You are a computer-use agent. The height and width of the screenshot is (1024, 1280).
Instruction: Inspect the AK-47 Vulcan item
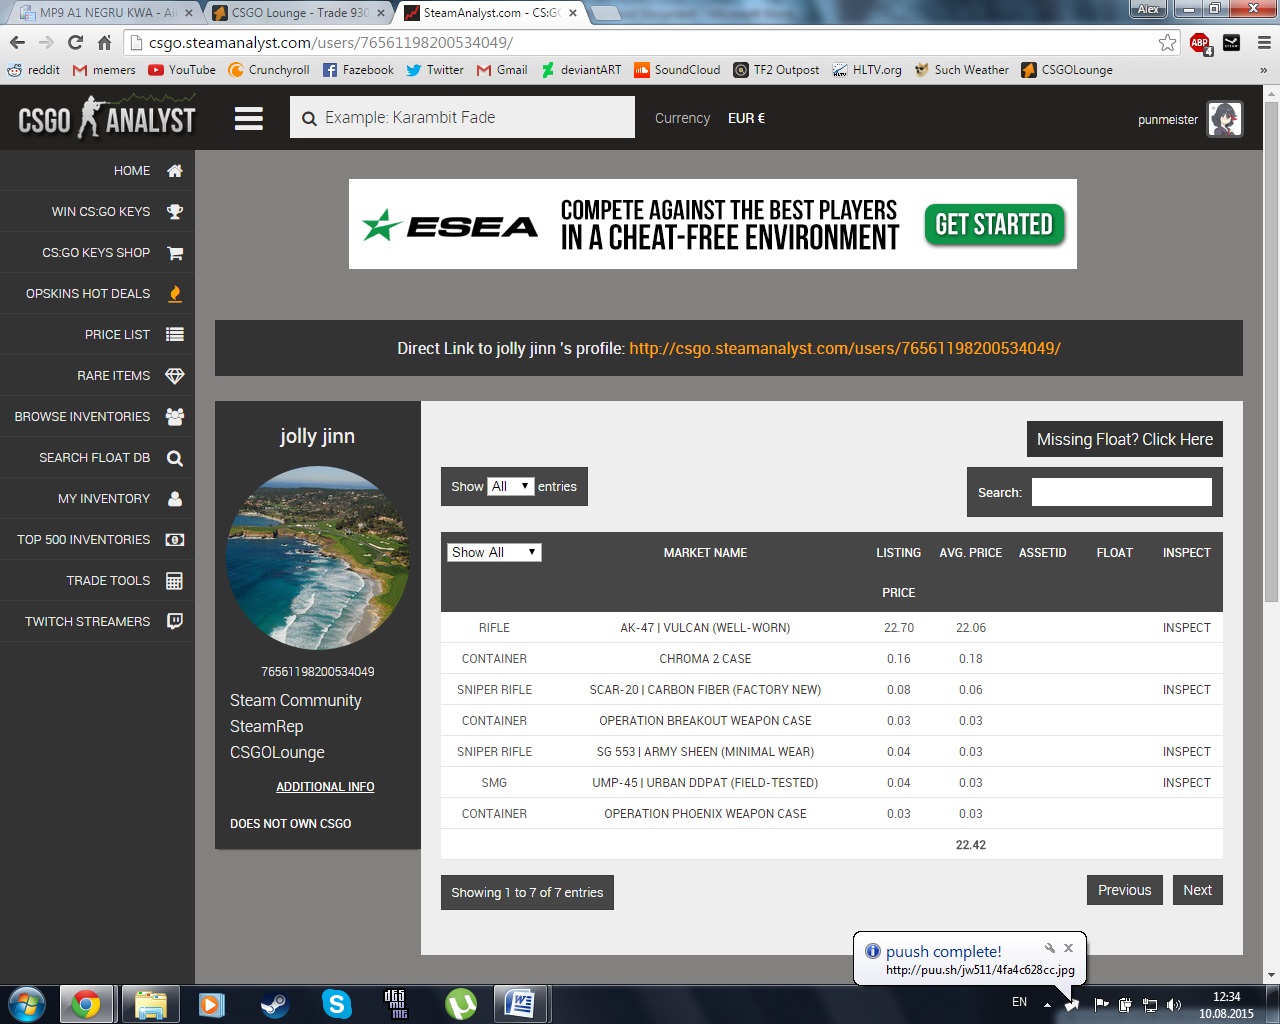(x=1186, y=628)
